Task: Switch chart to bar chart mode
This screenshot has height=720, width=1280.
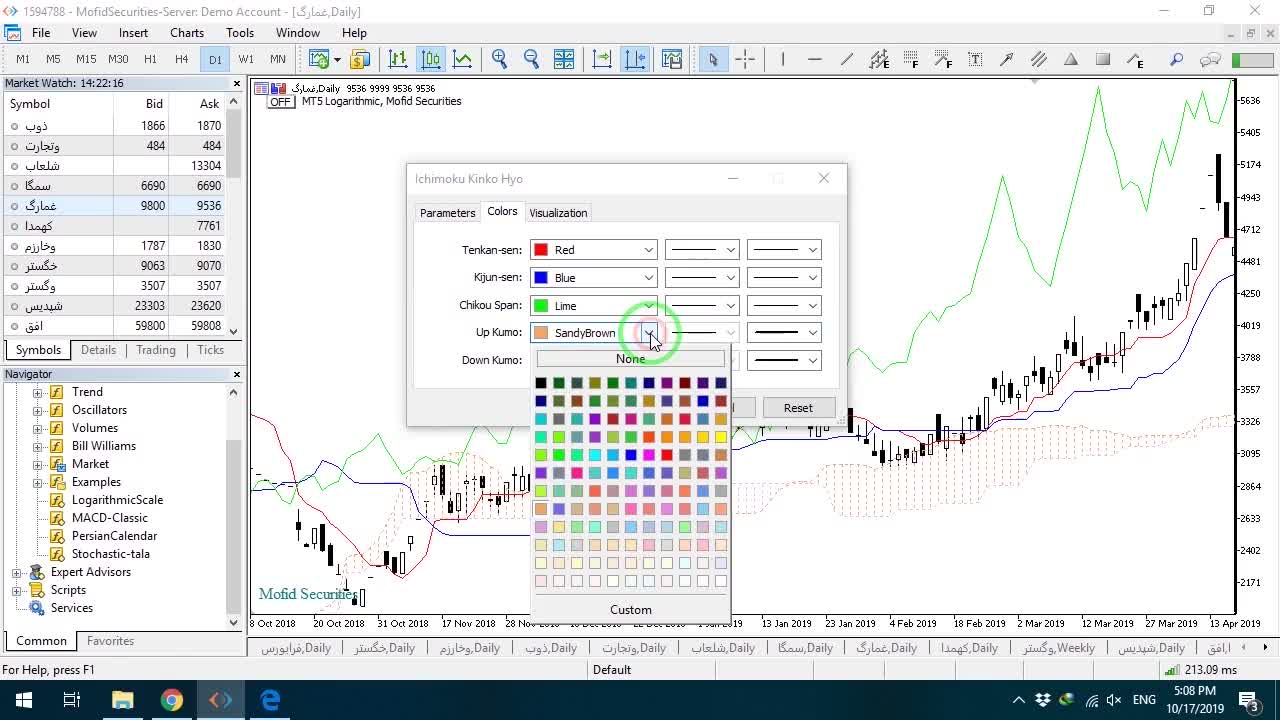Action: (398, 60)
